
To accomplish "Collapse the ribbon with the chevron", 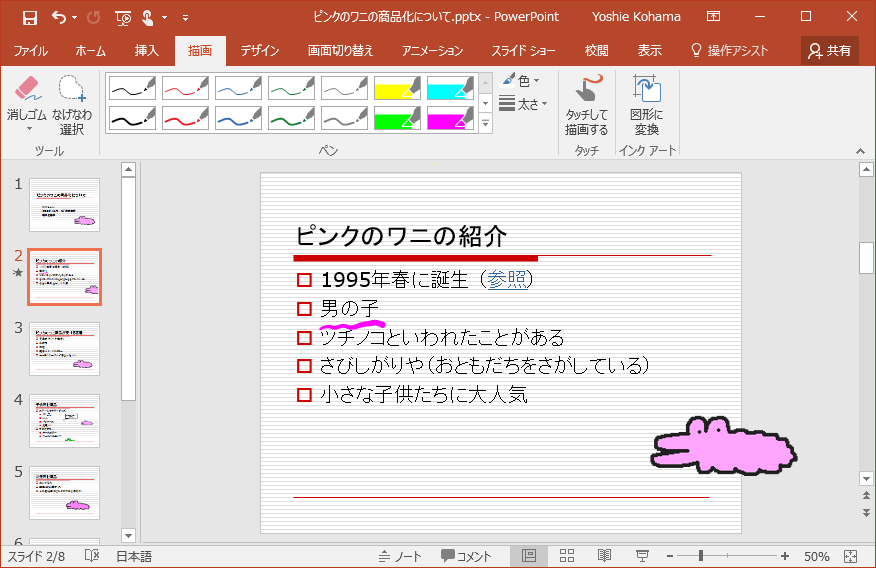I will tap(860, 151).
